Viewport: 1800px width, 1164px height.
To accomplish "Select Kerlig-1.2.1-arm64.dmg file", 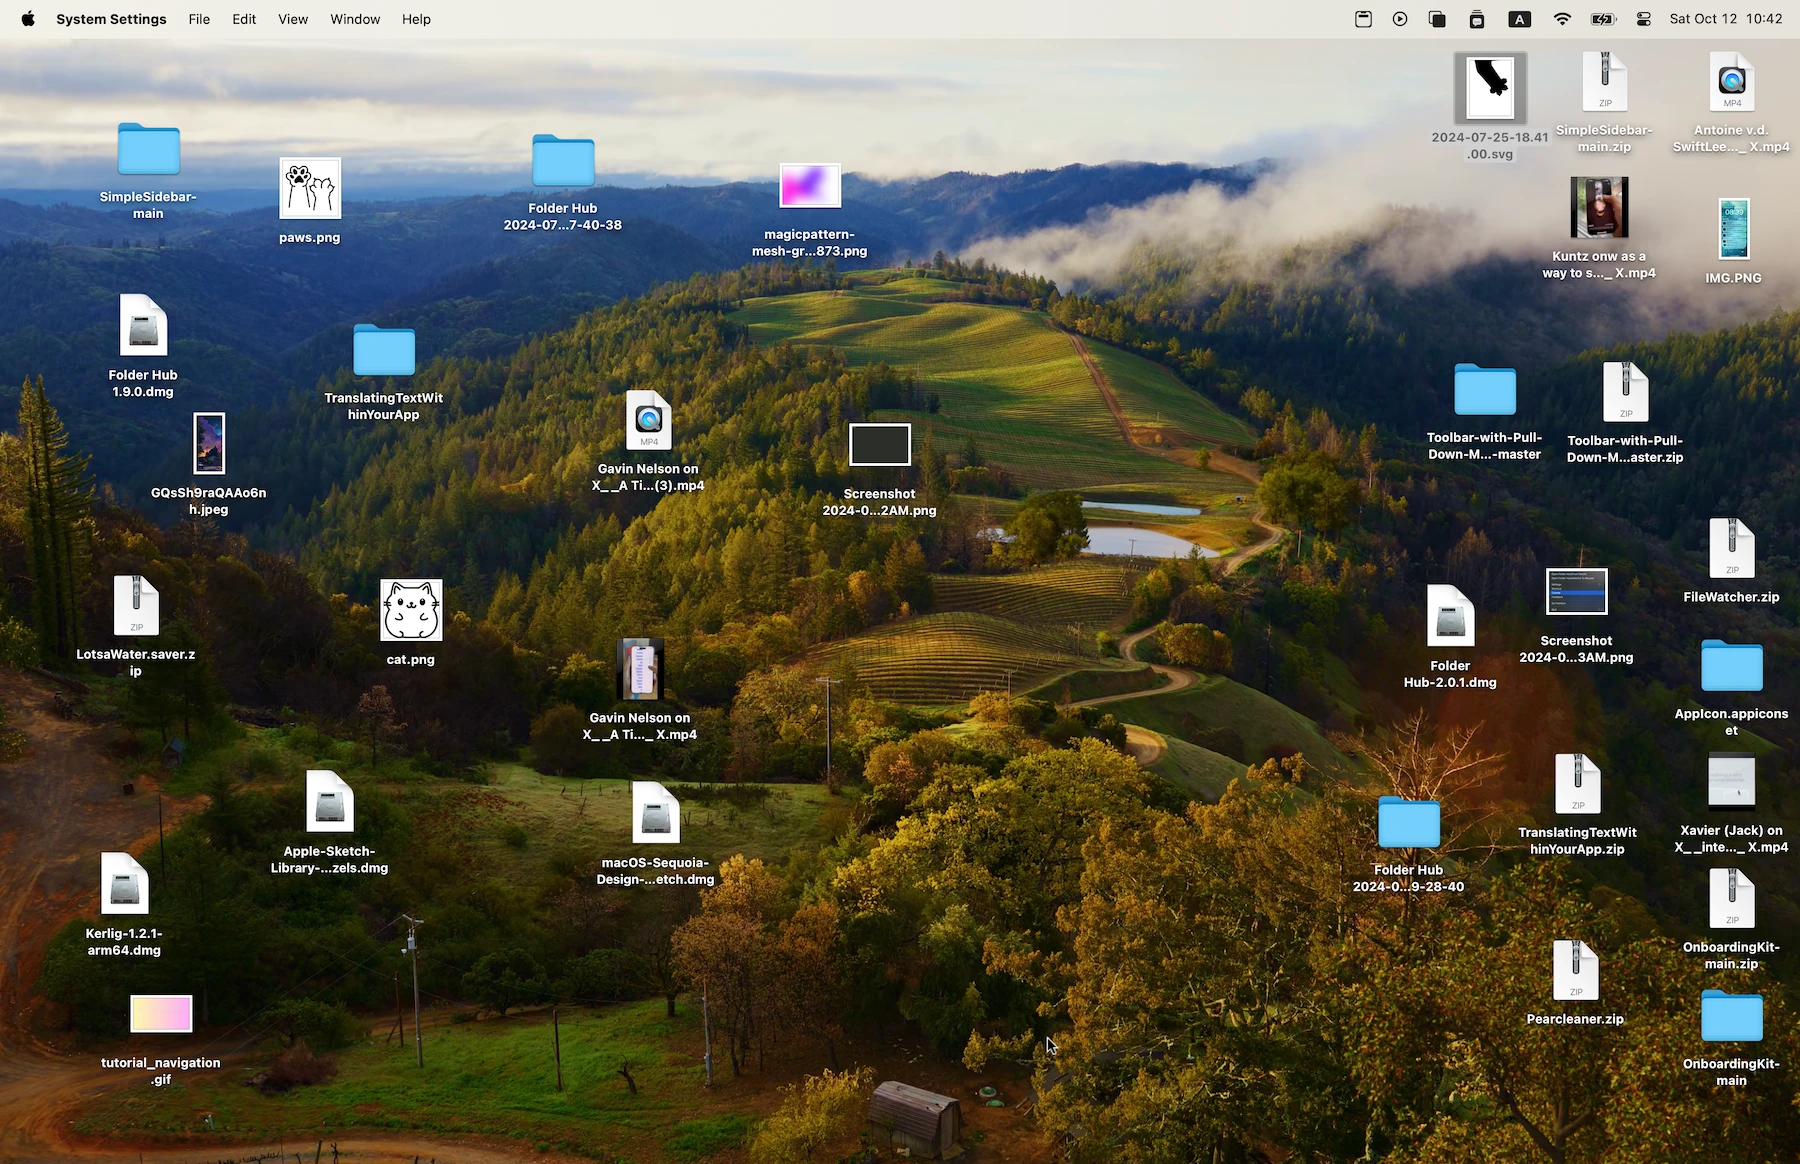I will tap(124, 884).
